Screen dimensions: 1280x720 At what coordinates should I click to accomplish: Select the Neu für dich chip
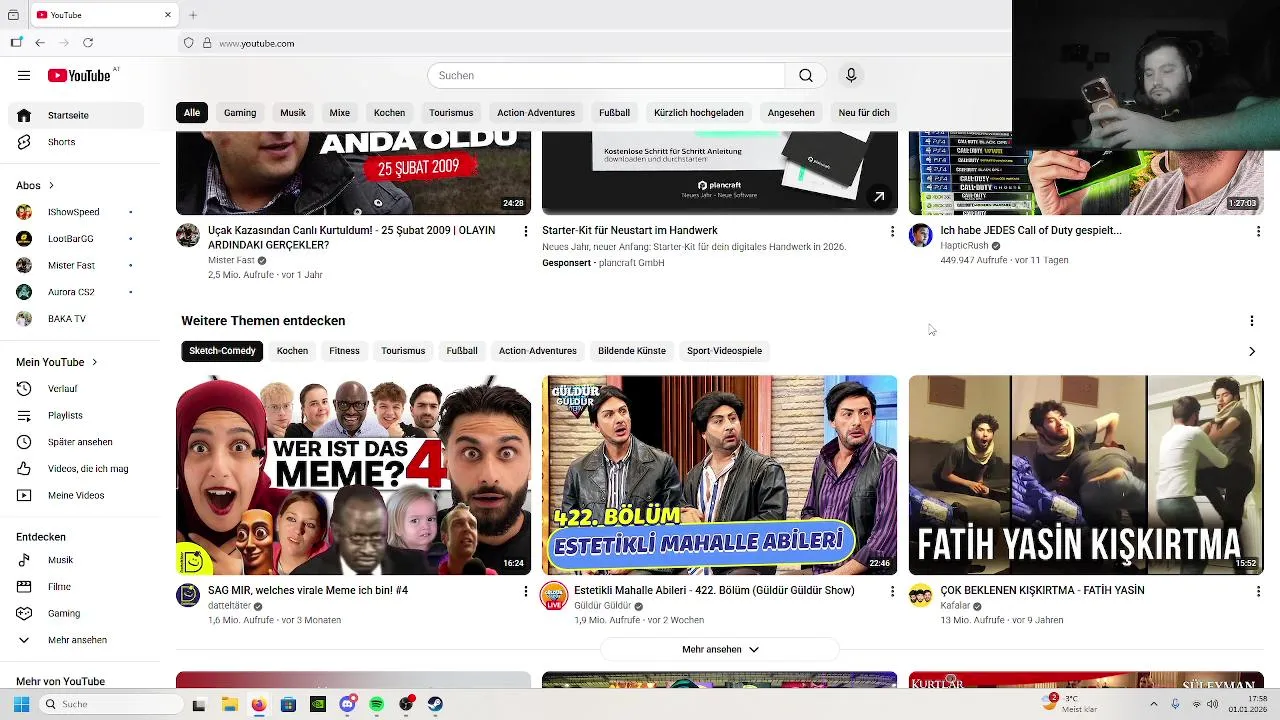coord(864,113)
